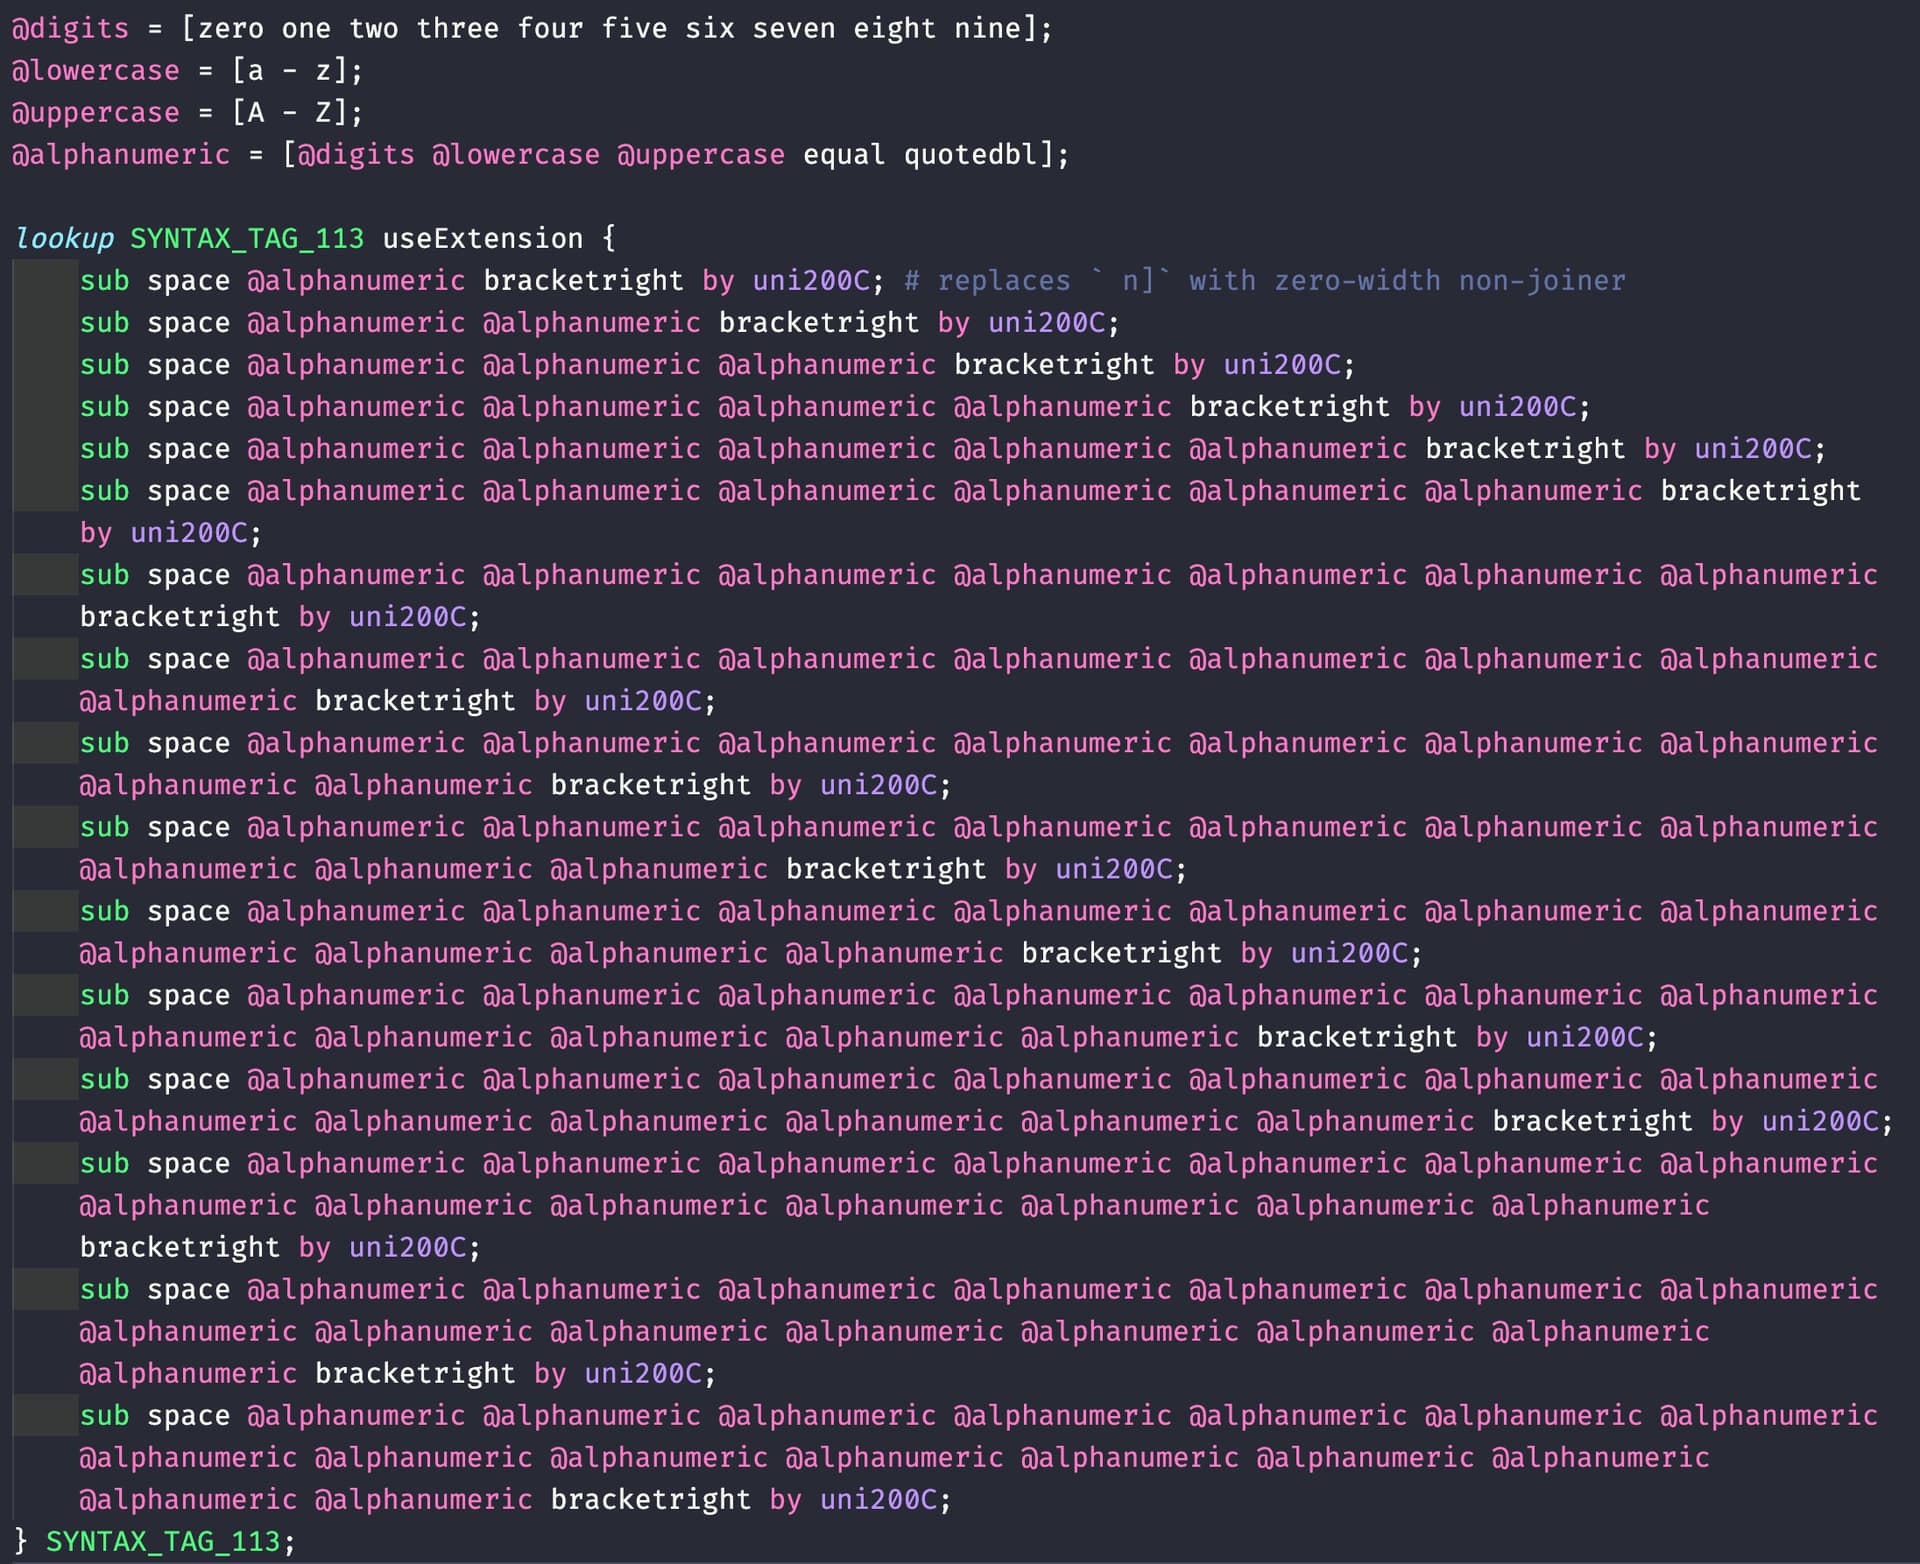
Task: Click 'uni200C' in the very last sub rule
Action: coord(878,1500)
